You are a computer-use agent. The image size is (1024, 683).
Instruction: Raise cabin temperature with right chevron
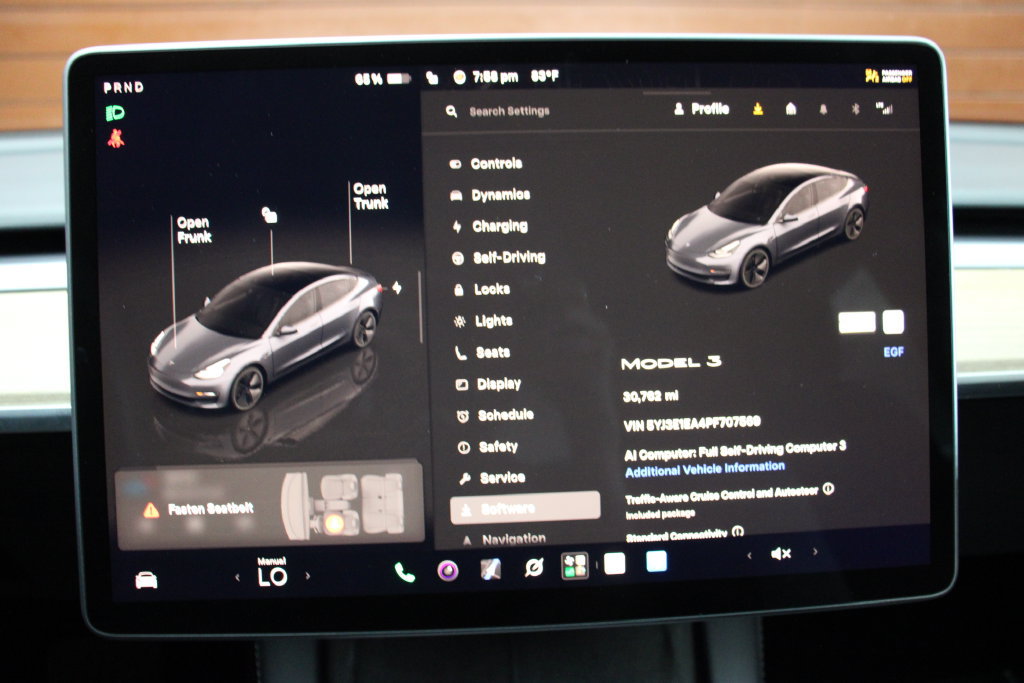pyautogui.click(x=308, y=576)
